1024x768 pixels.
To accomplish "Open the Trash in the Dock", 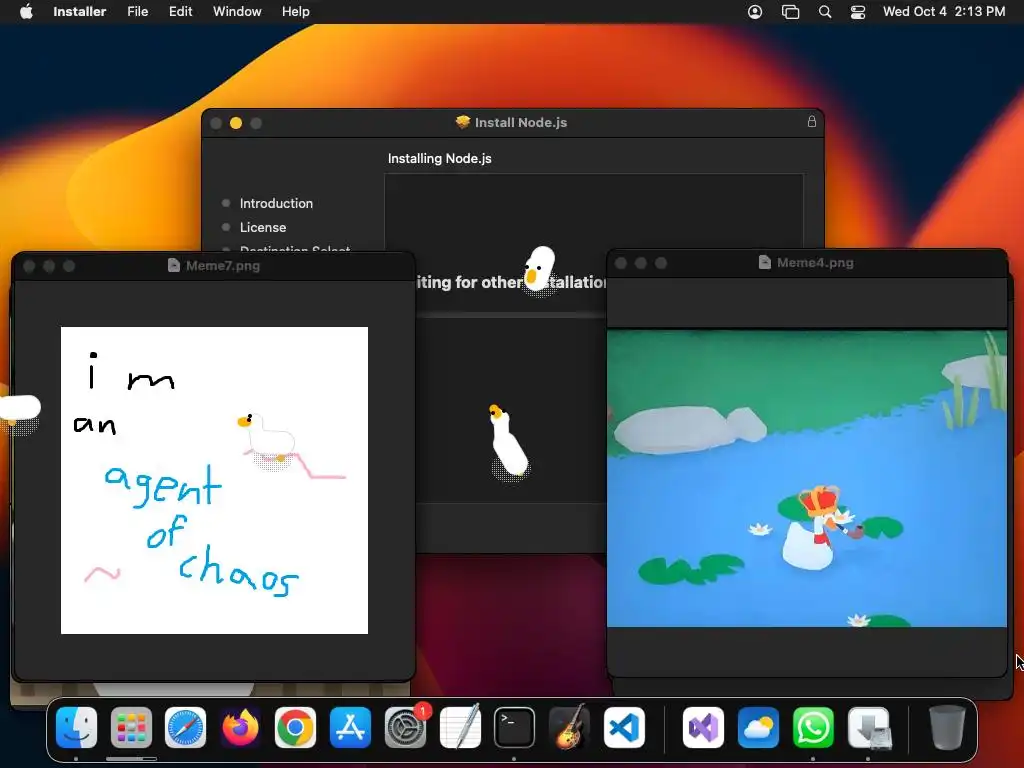I will [x=947, y=727].
